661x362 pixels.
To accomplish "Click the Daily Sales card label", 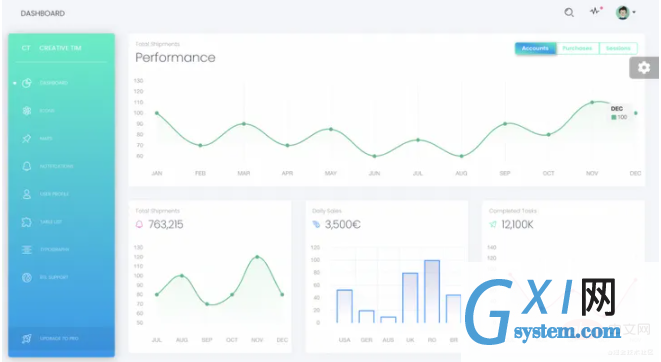I will pos(327,211).
